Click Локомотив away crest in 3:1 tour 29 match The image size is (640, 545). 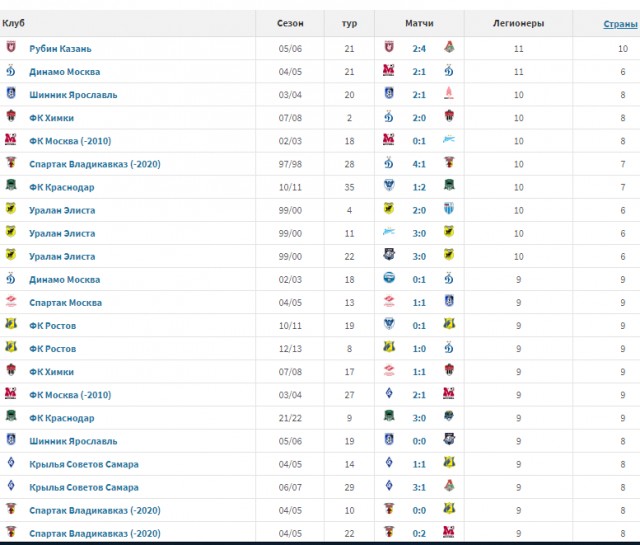pos(449,485)
